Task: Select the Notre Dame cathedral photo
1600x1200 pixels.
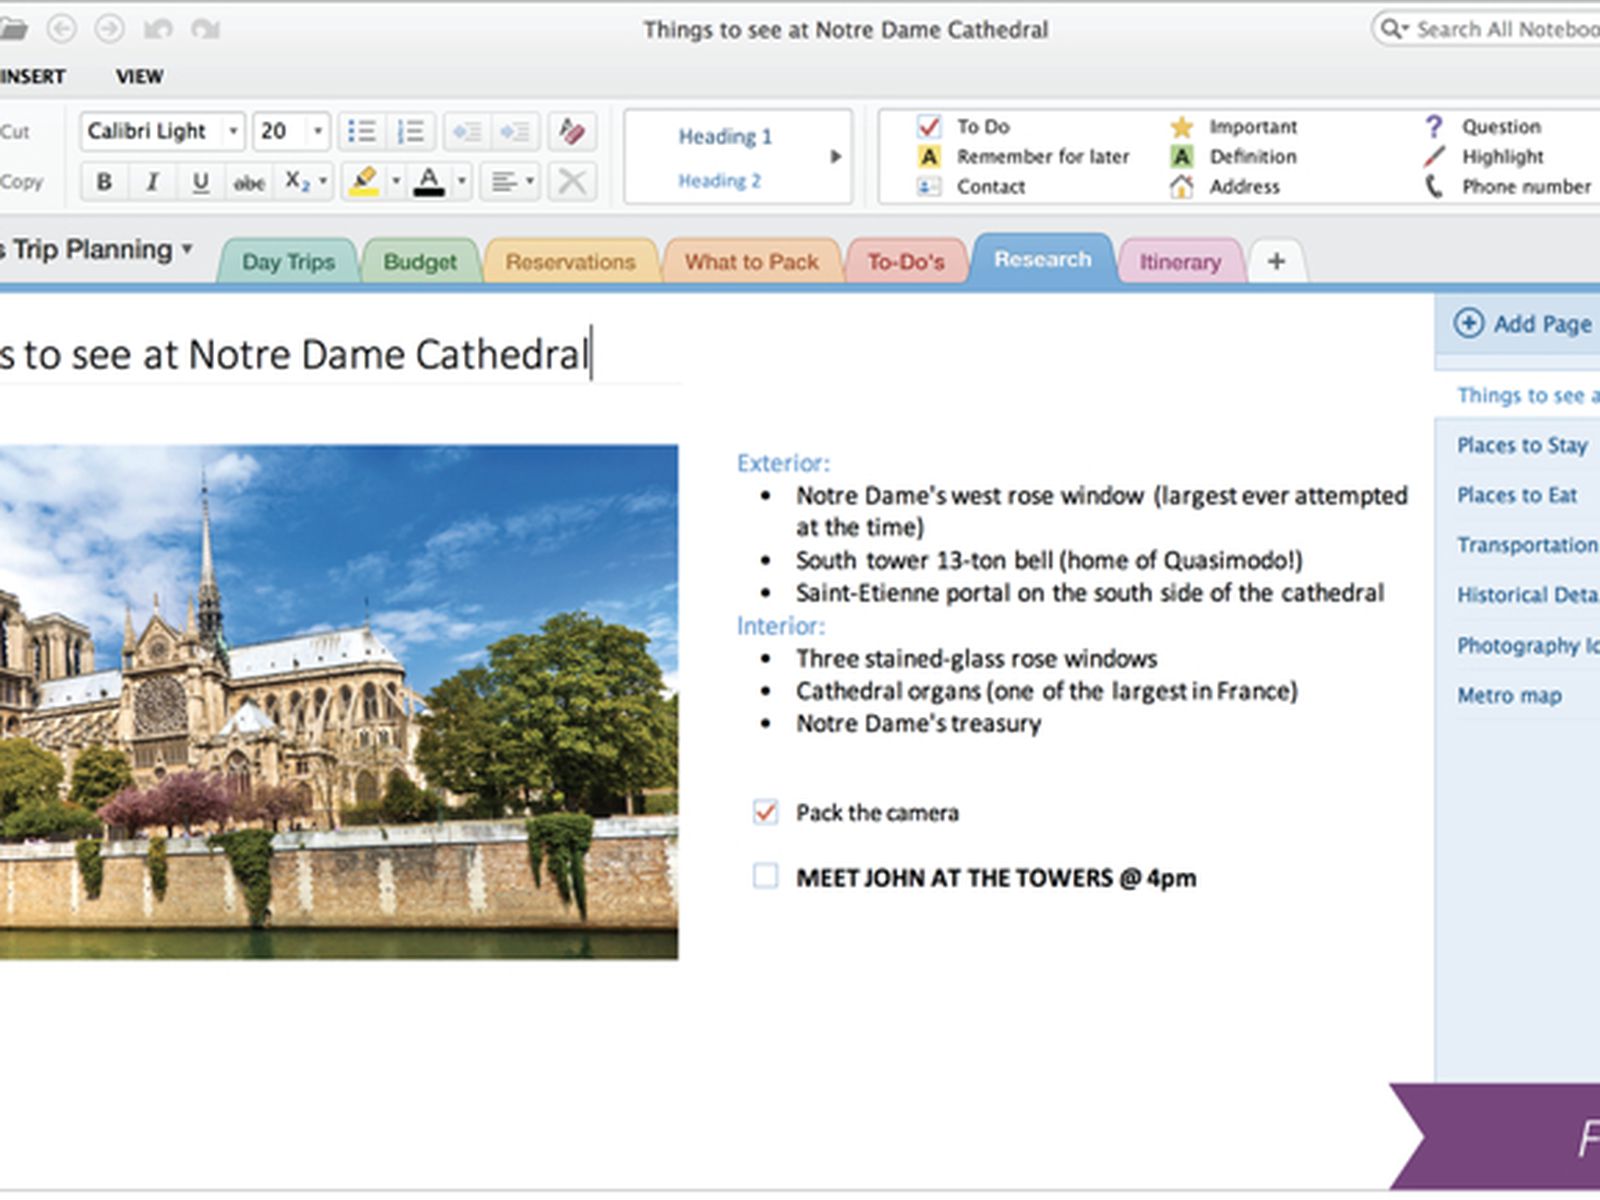Action: 339,702
